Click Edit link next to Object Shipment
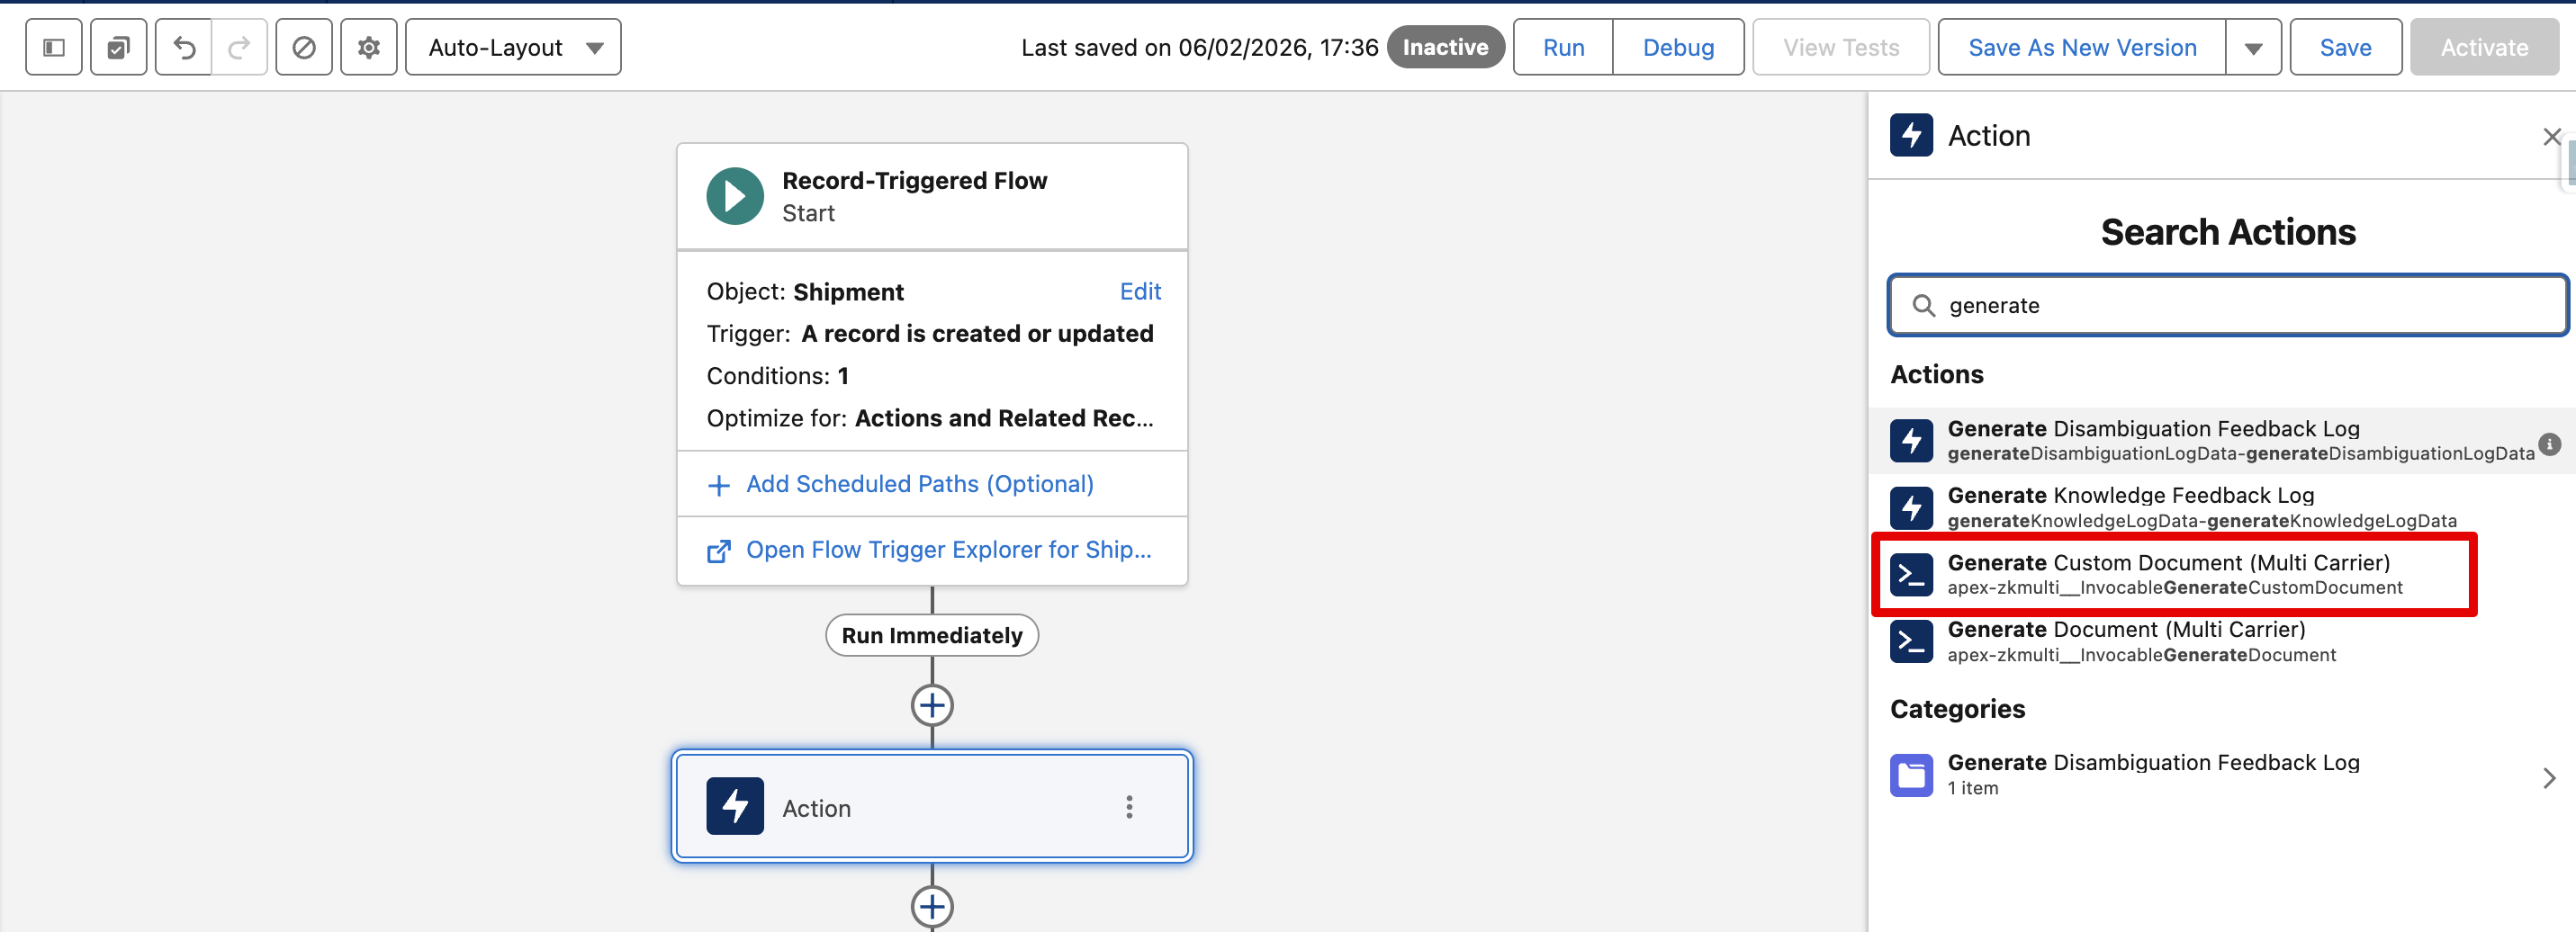The image size is (2576, 932). pyautogui.click(x=1140, y=291)
